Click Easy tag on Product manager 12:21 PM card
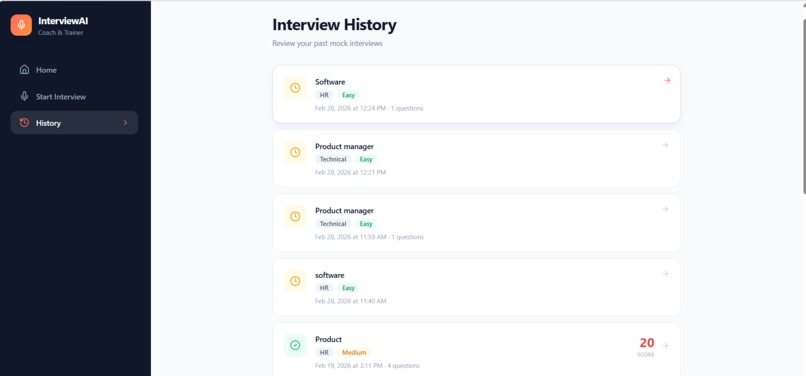 click(x=366, y=159)
